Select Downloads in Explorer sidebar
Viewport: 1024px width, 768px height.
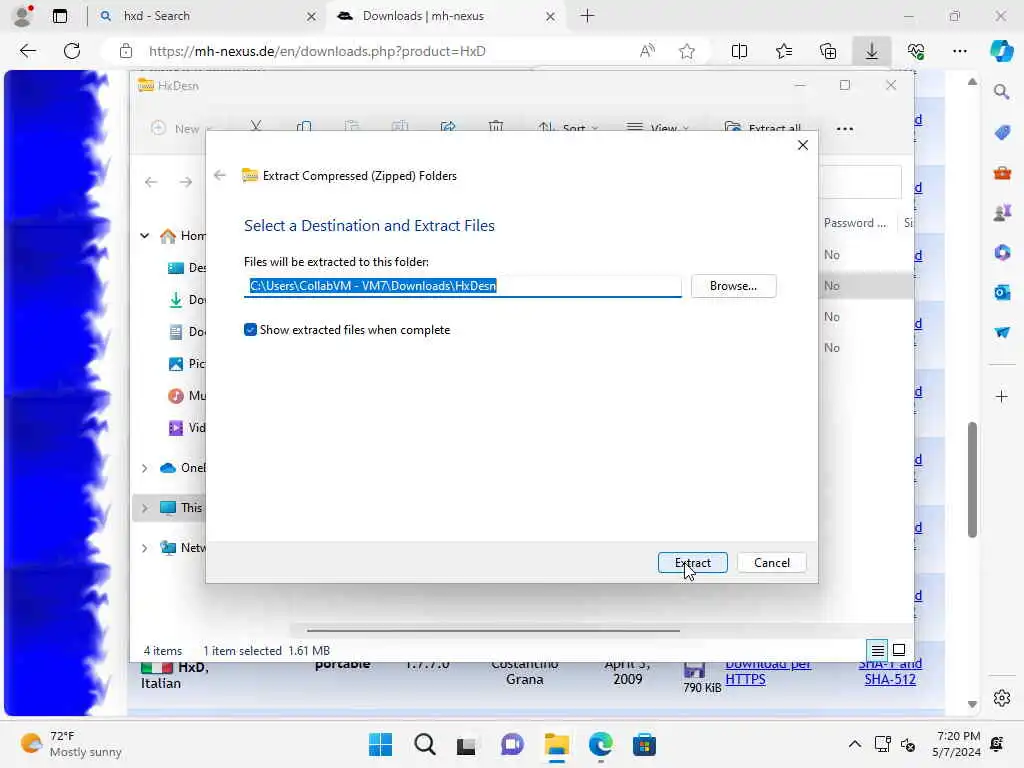(187, 300)
